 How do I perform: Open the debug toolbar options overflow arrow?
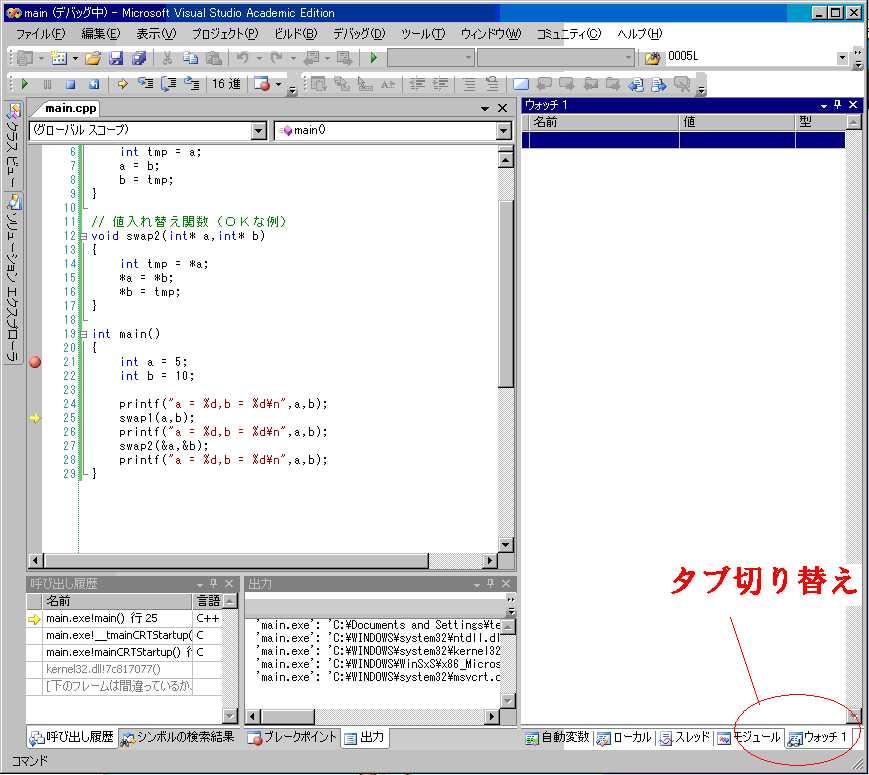292,90
